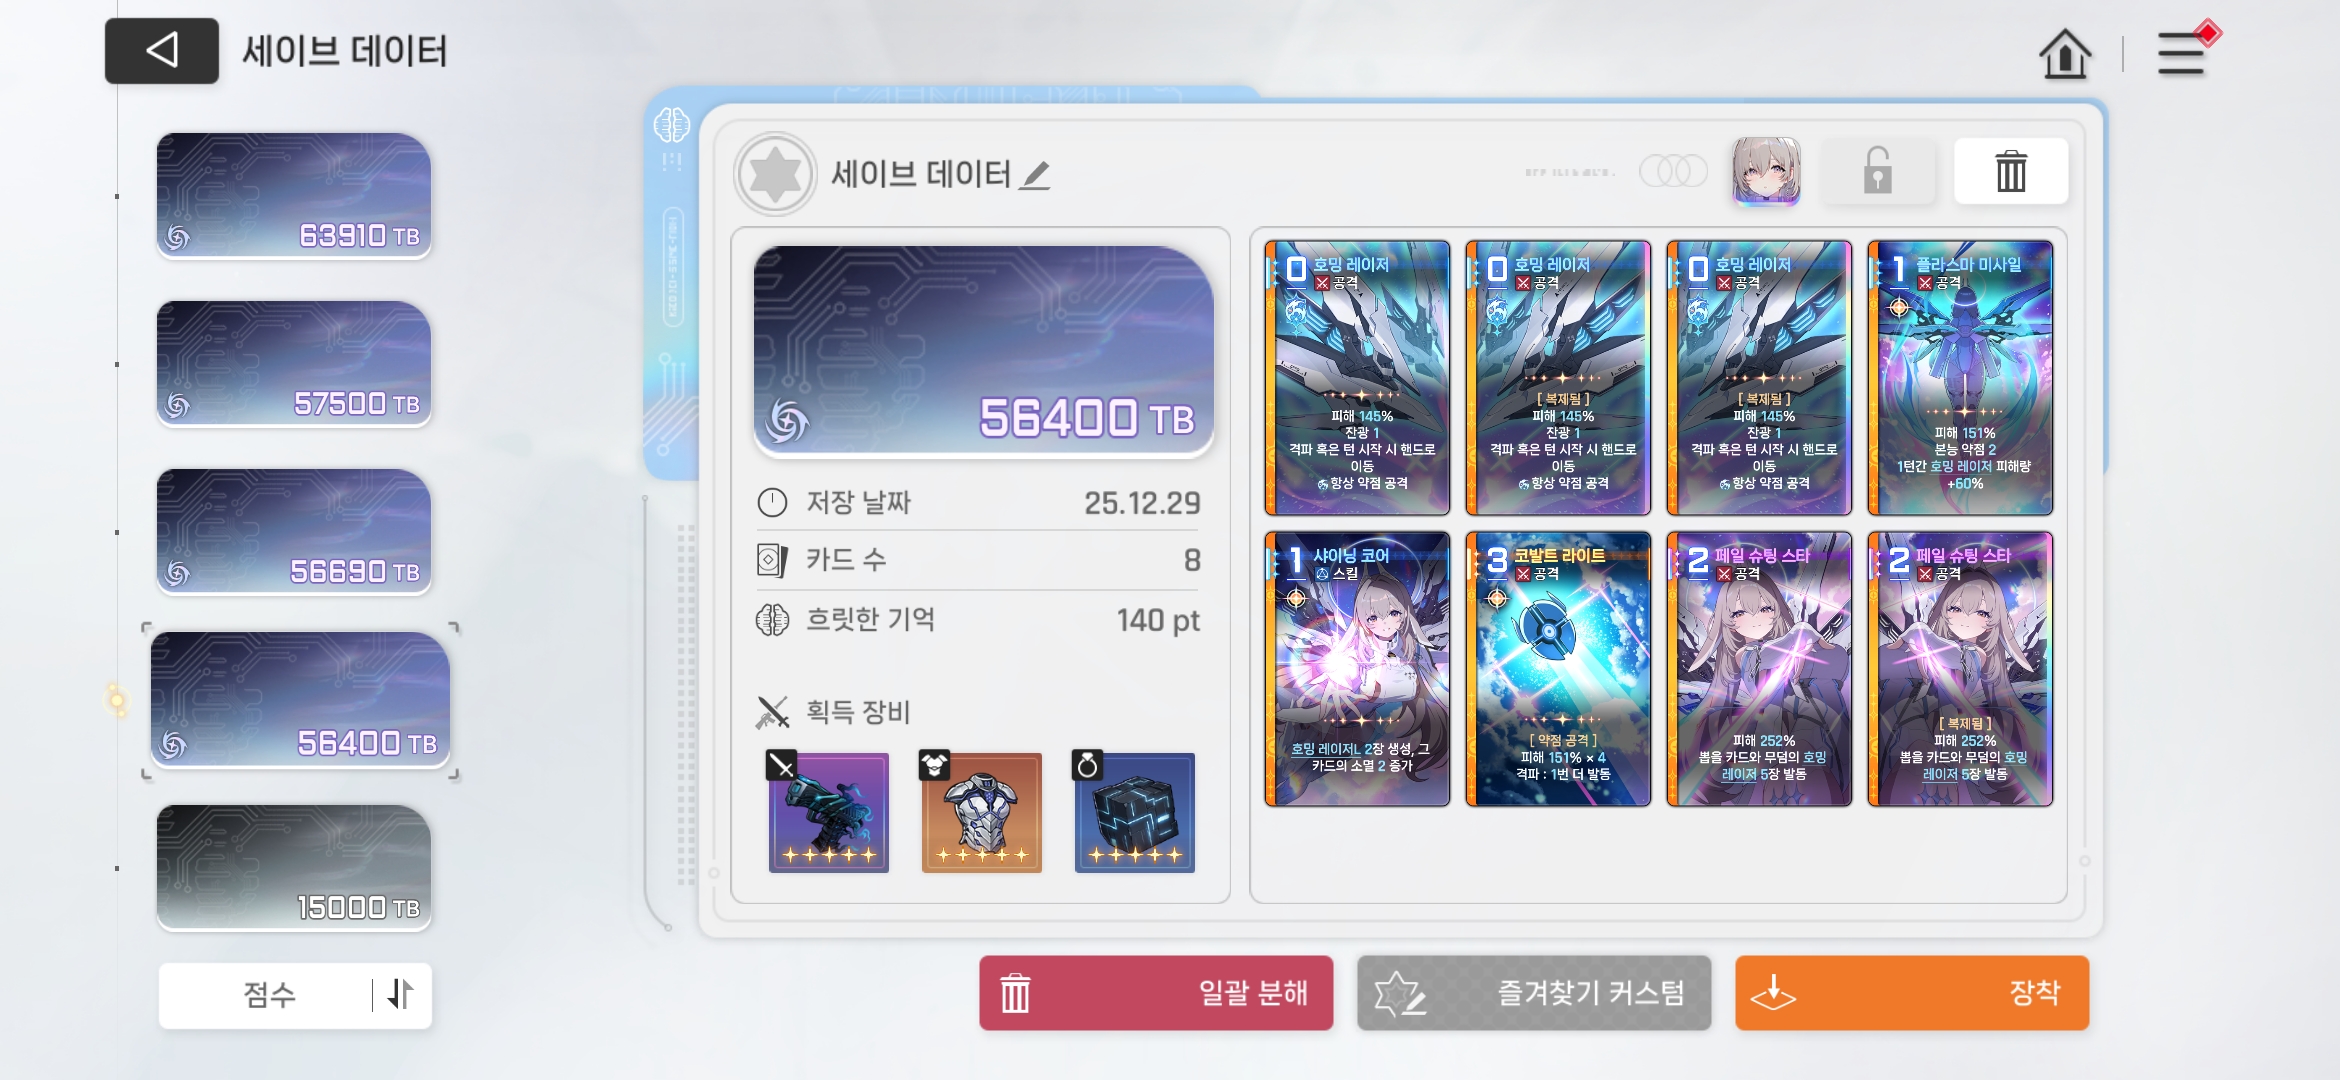Screen dimensions: 2340x1080
Task: Edit save data name with pencil icon
Action: (x=1035, y=176)
